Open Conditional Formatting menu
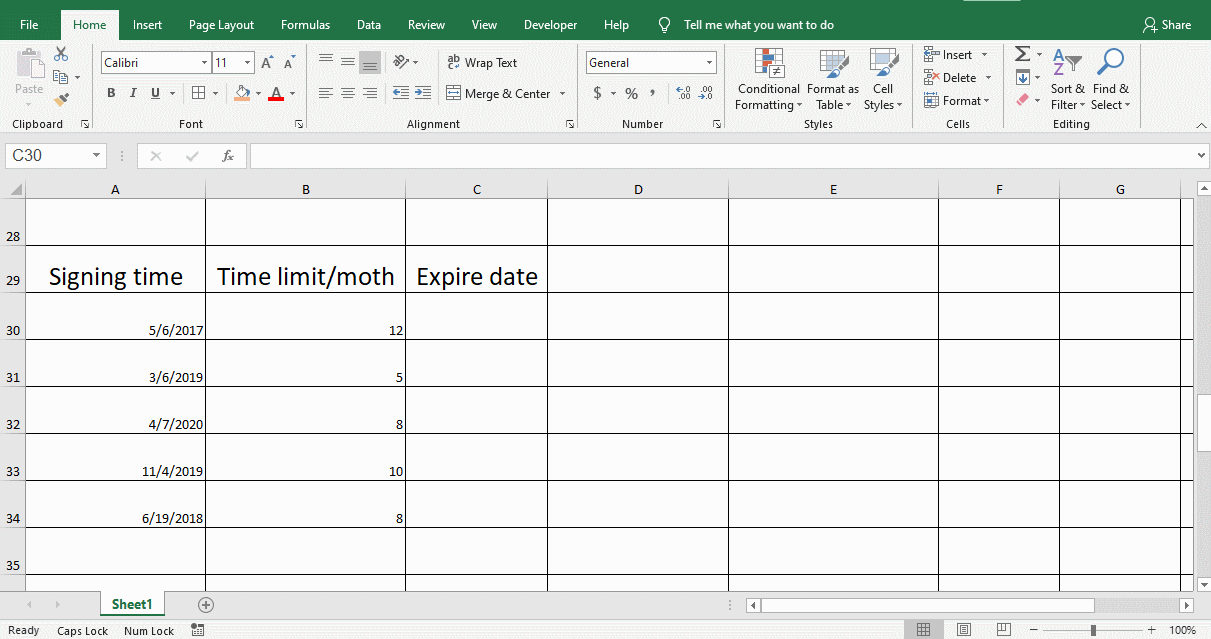Image resolution: width=1211 pixels, height=639 pixels. pos(768,79)
